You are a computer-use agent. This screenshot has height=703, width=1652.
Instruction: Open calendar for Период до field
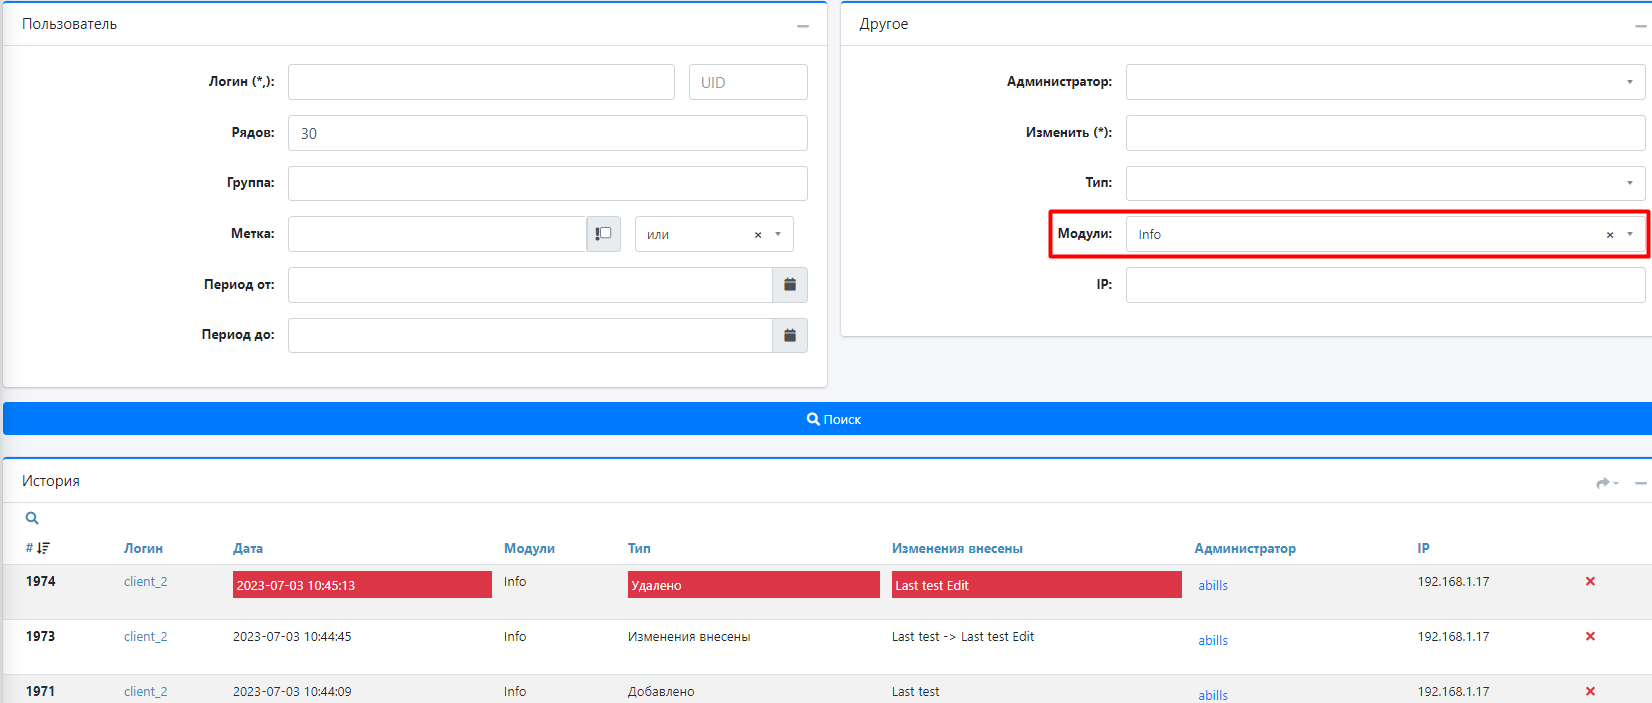tap(789, 336)
